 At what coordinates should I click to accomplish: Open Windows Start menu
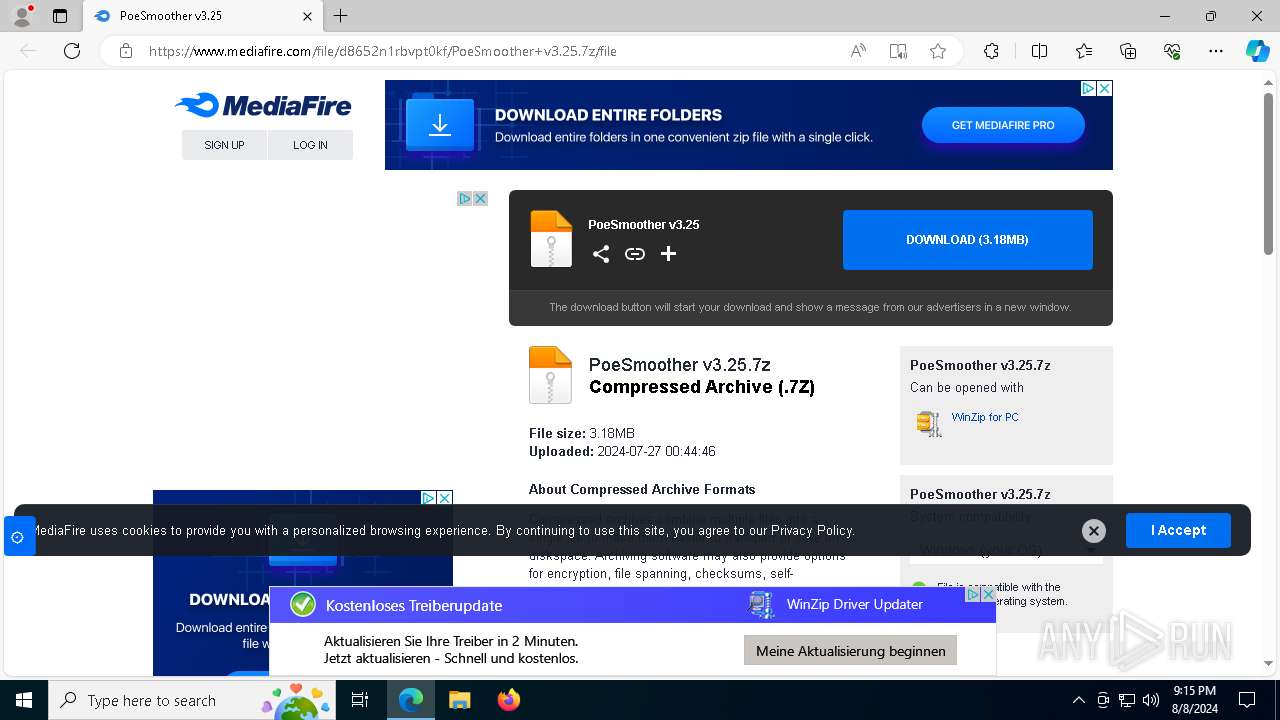click(24, 700)
